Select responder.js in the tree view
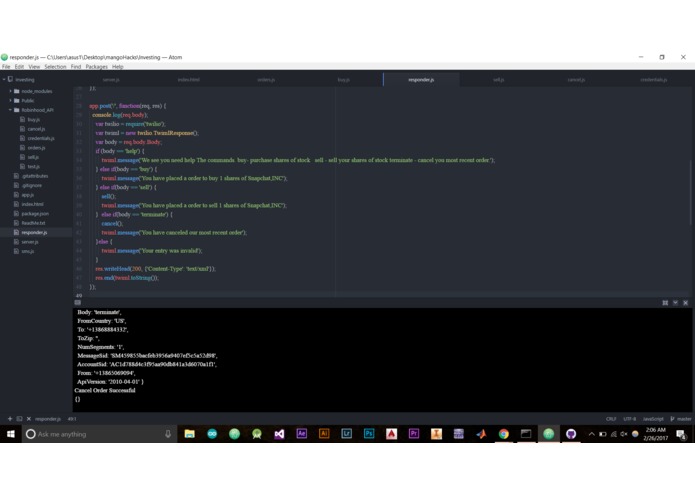Image resolution: width=695 pixels, height=494 pixels. (x=34, y=233)
